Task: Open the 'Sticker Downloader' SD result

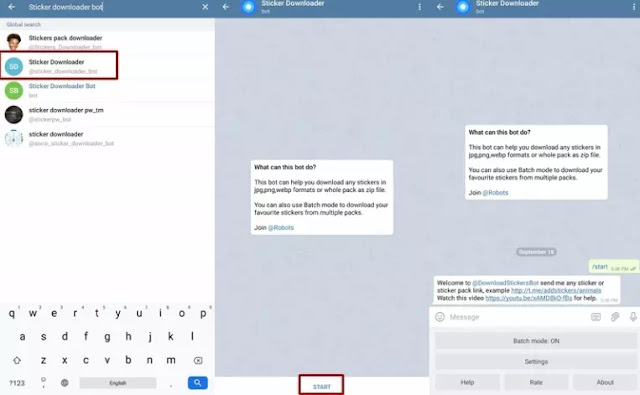Action: pos(107,66)
